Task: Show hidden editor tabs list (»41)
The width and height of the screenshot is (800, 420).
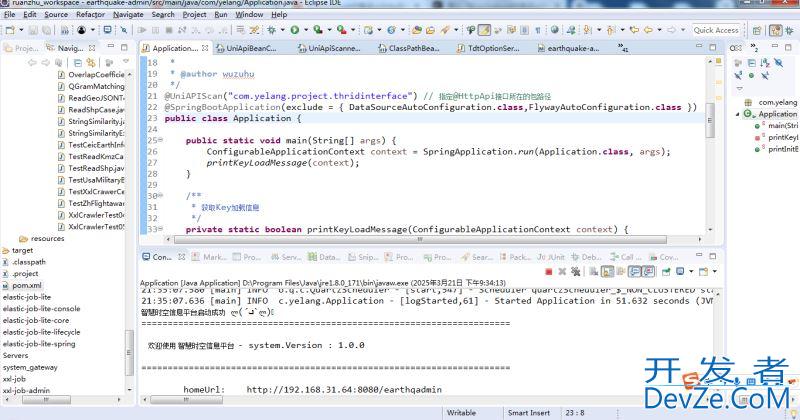Action: pyautogui.click(x=623, y=48)
